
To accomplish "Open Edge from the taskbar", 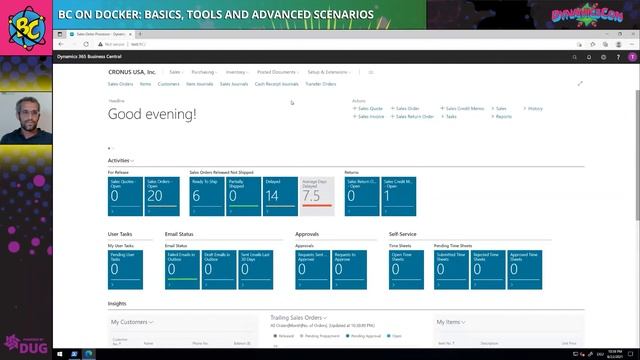I will click(89, 354).
